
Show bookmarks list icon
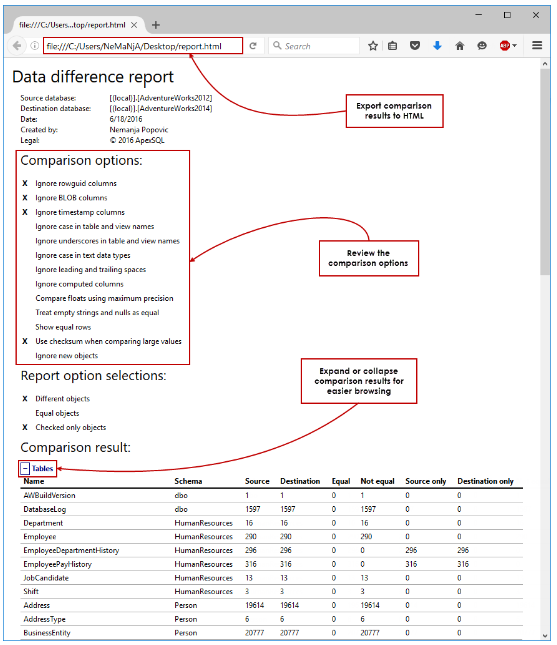pos(392,46)
